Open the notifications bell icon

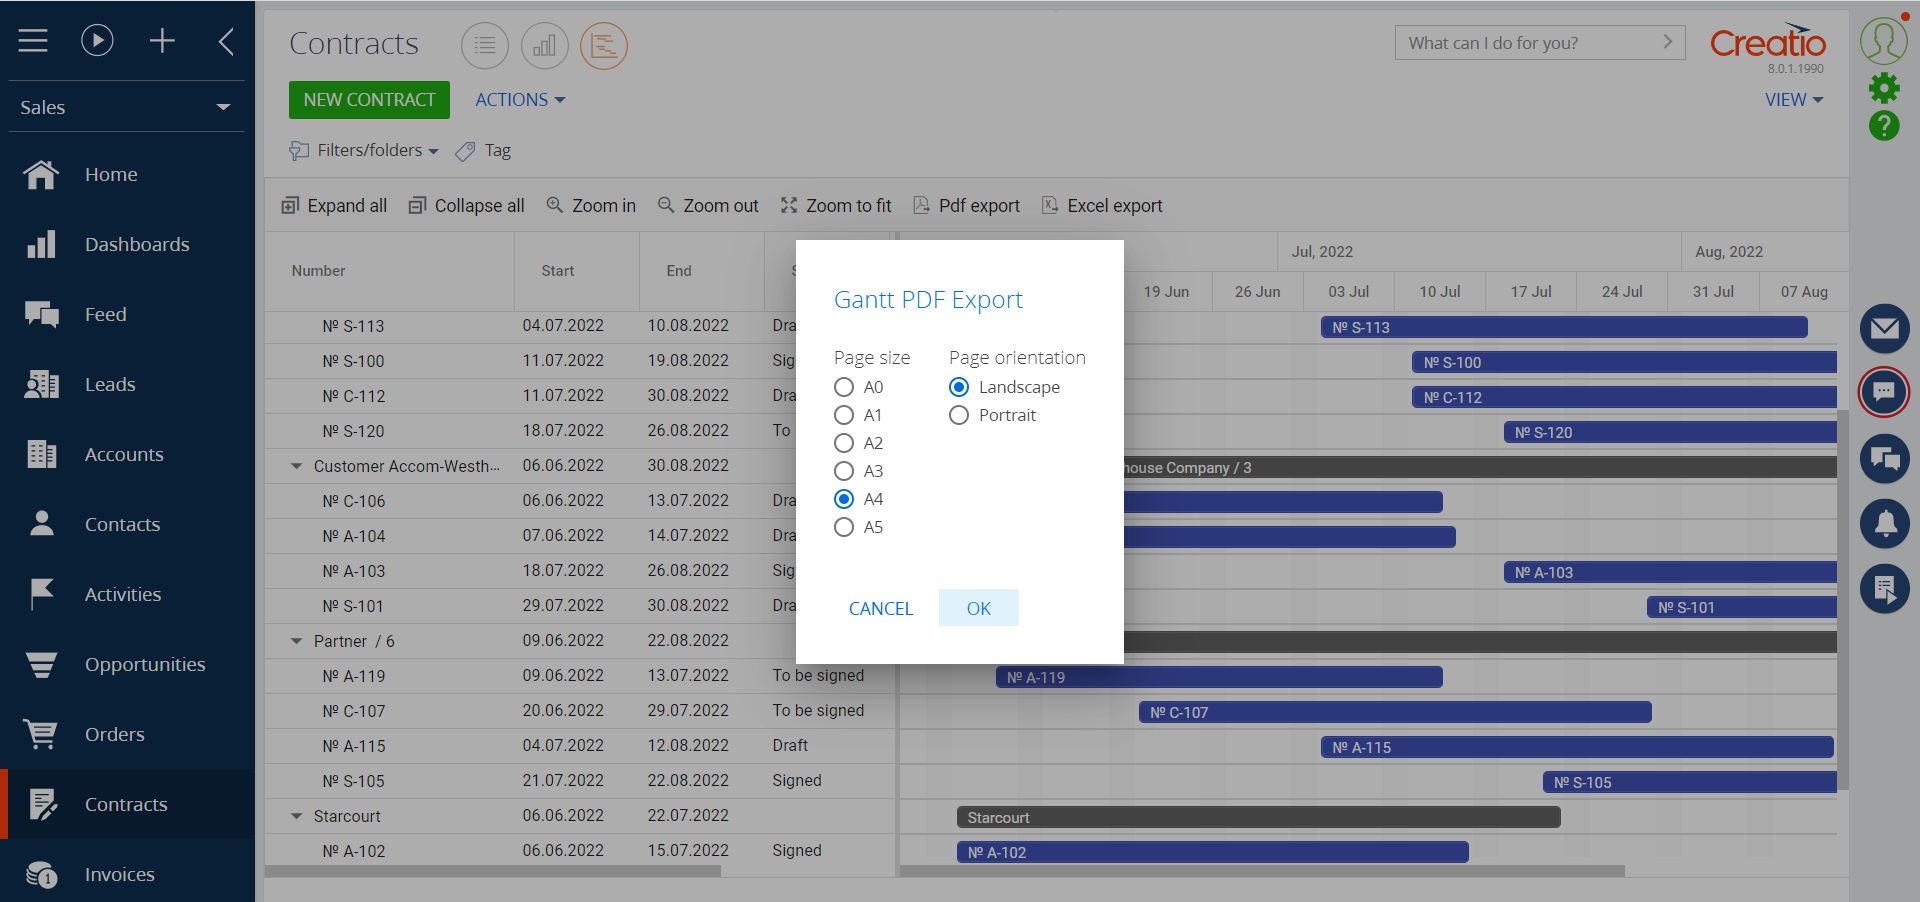[1884, 523]
